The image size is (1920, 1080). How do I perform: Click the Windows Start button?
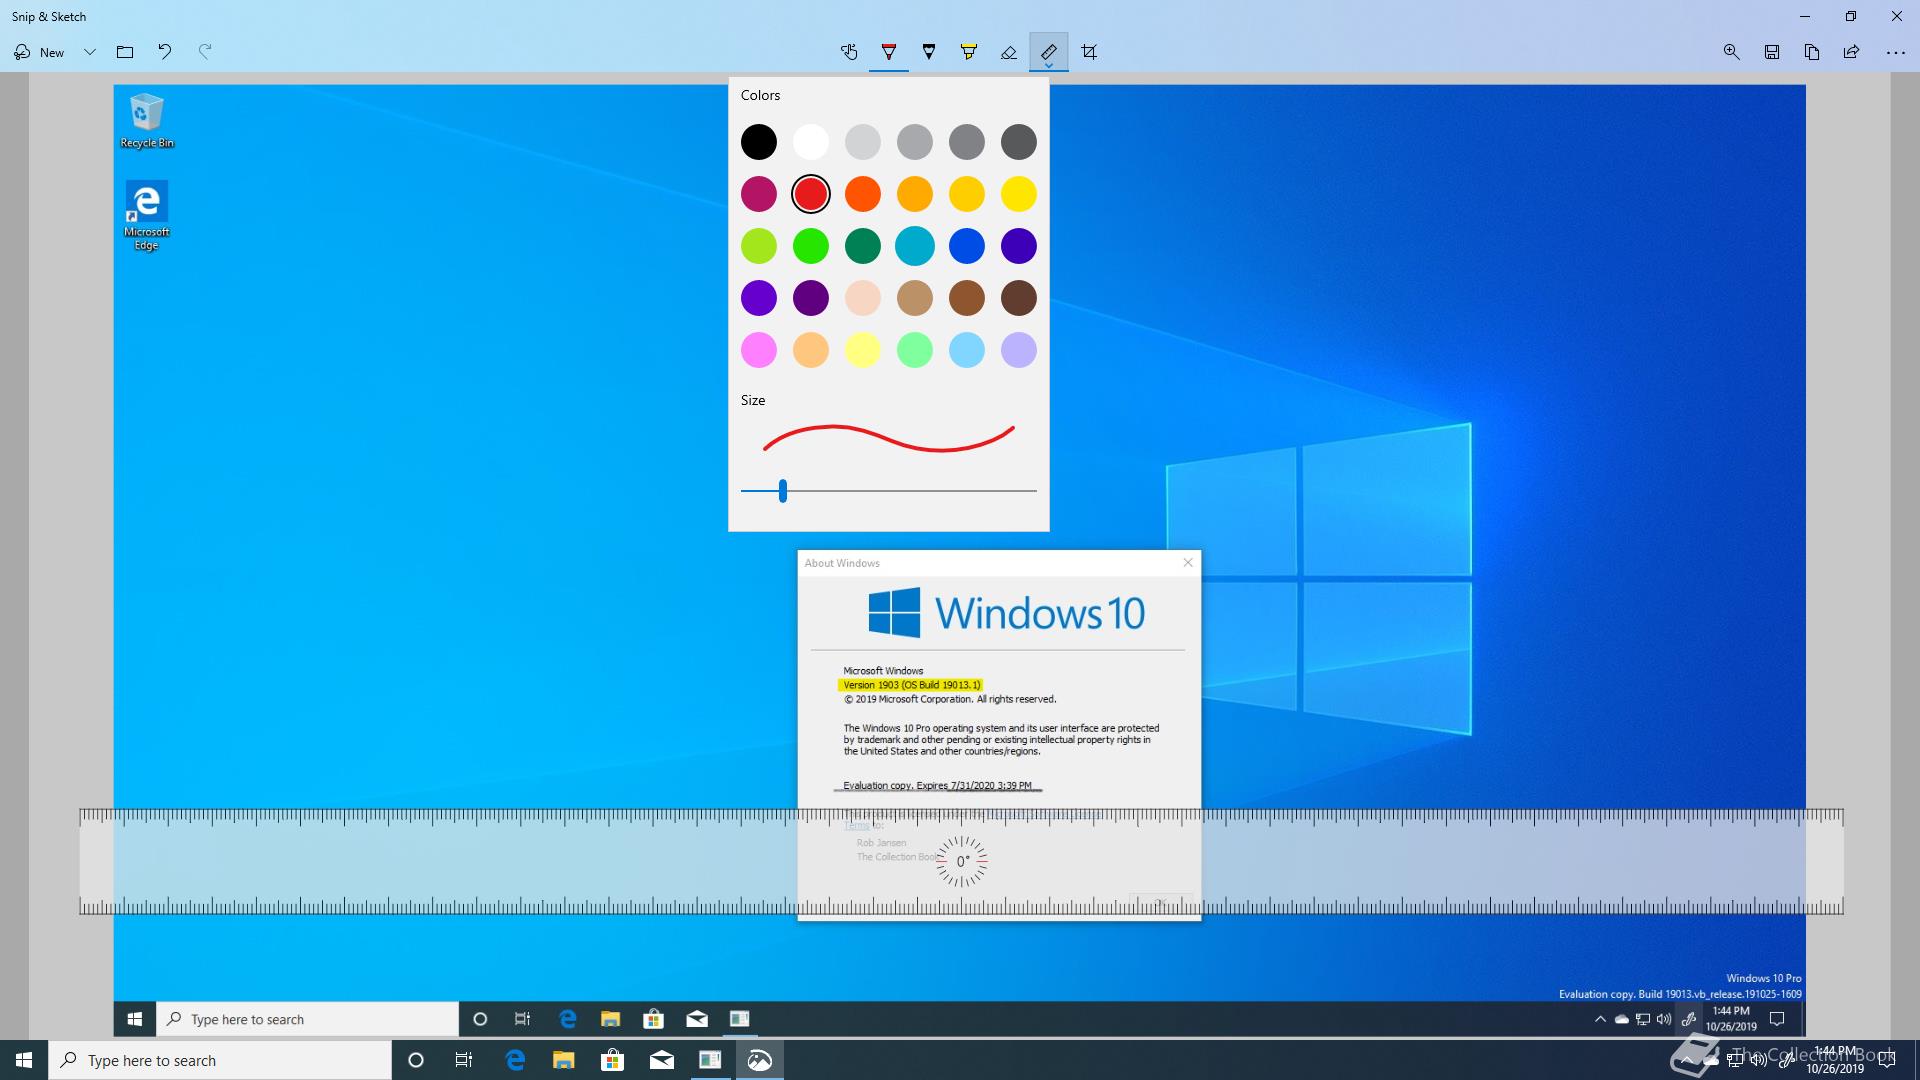(24, 1060)
